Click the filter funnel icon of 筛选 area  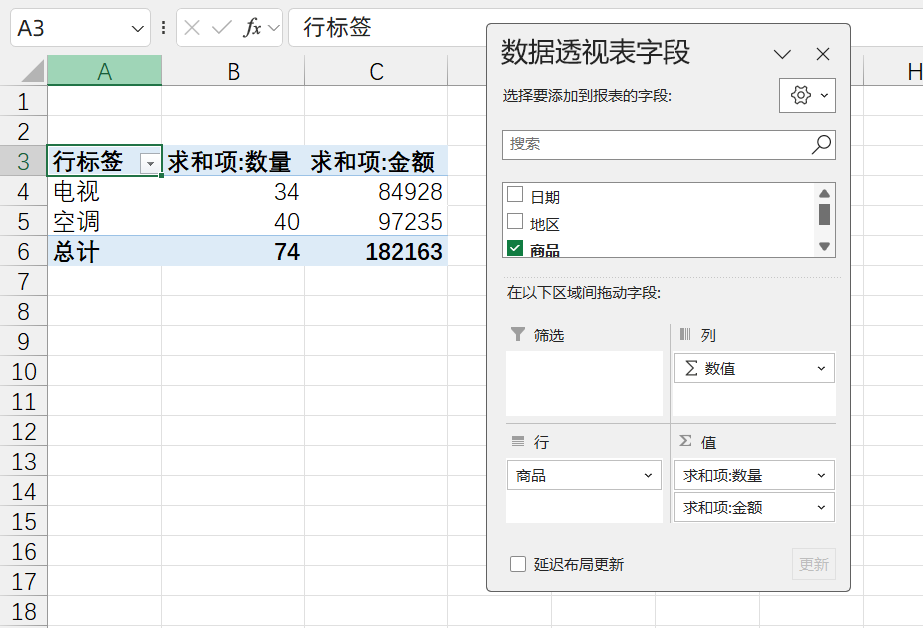(517, 334)
